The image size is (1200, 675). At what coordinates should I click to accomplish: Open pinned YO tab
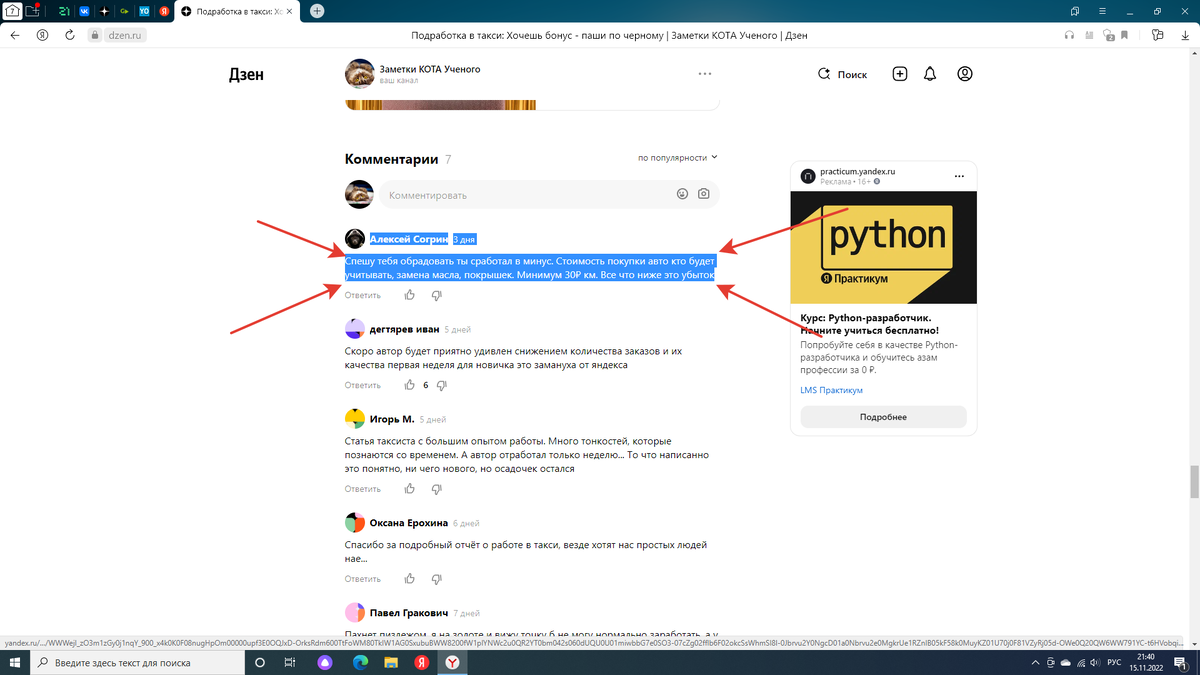(x=144, y=11)
